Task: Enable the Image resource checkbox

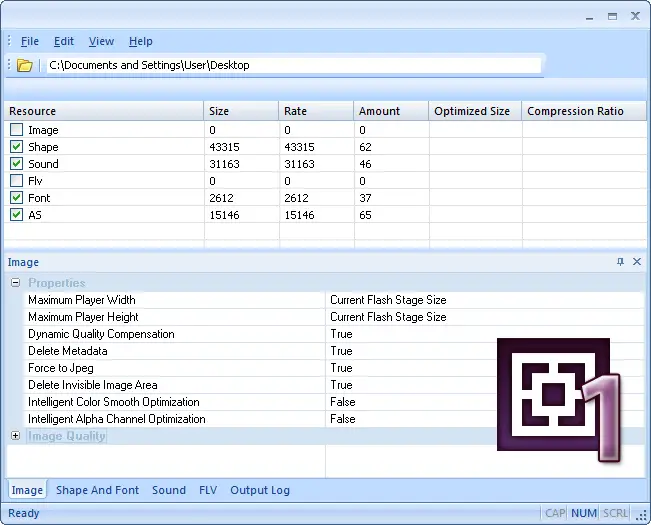Action: click(17, 130)
